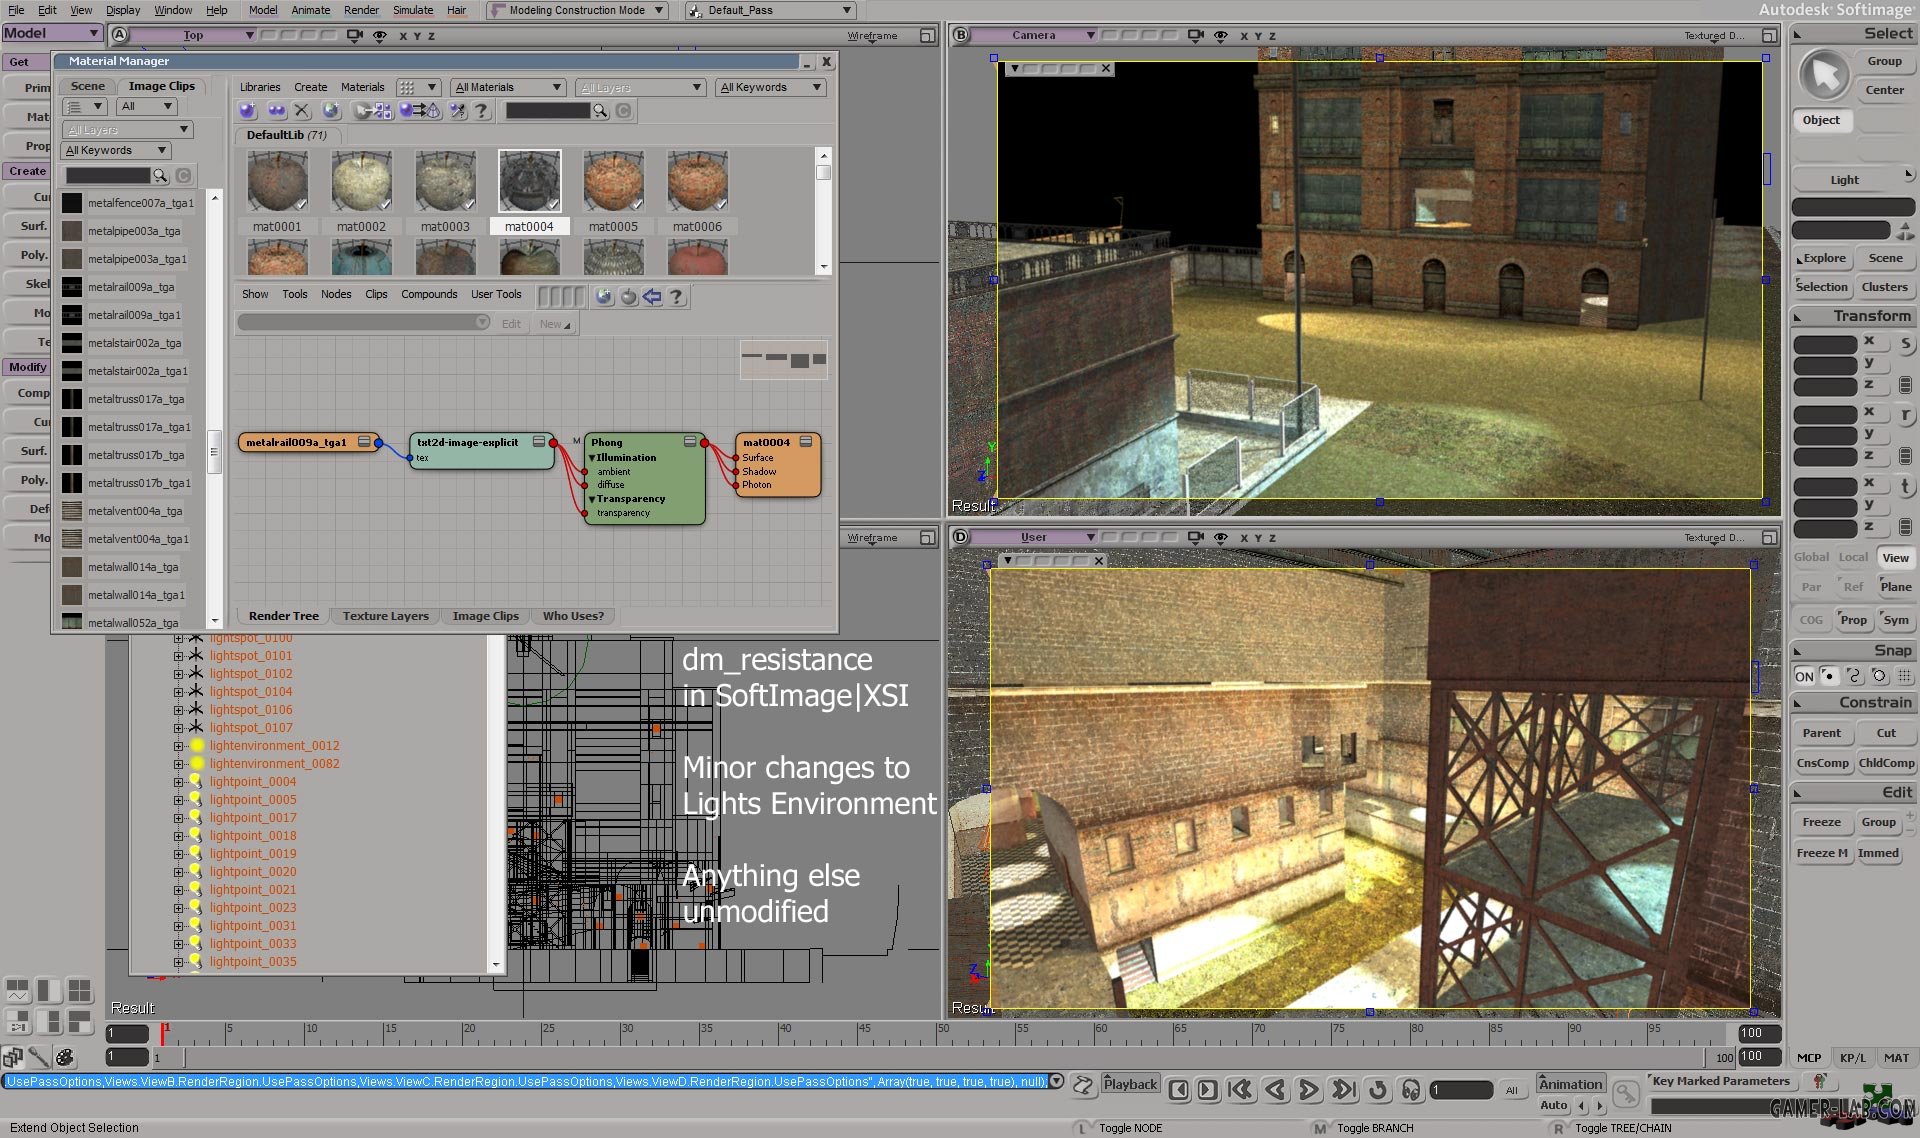Select Scale transform S button

[x=1905, y=345]
